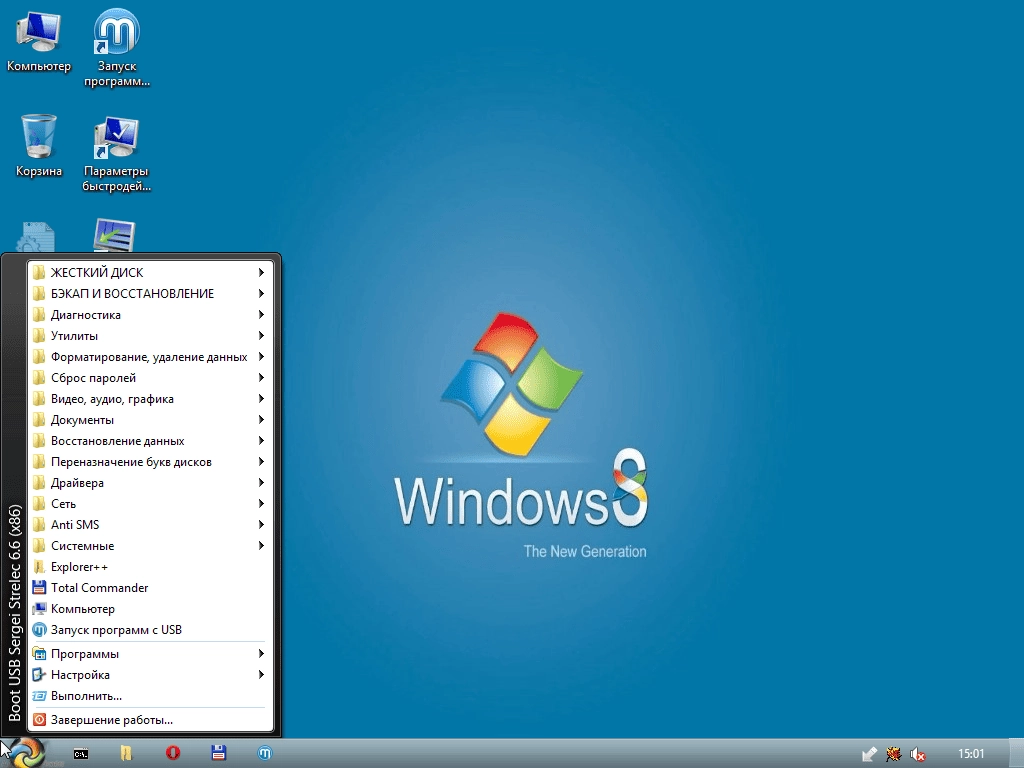Click the M icon beside Запуск программ с USB
The height and width of the screenshot is (768, 1024).
coord(39,629)
